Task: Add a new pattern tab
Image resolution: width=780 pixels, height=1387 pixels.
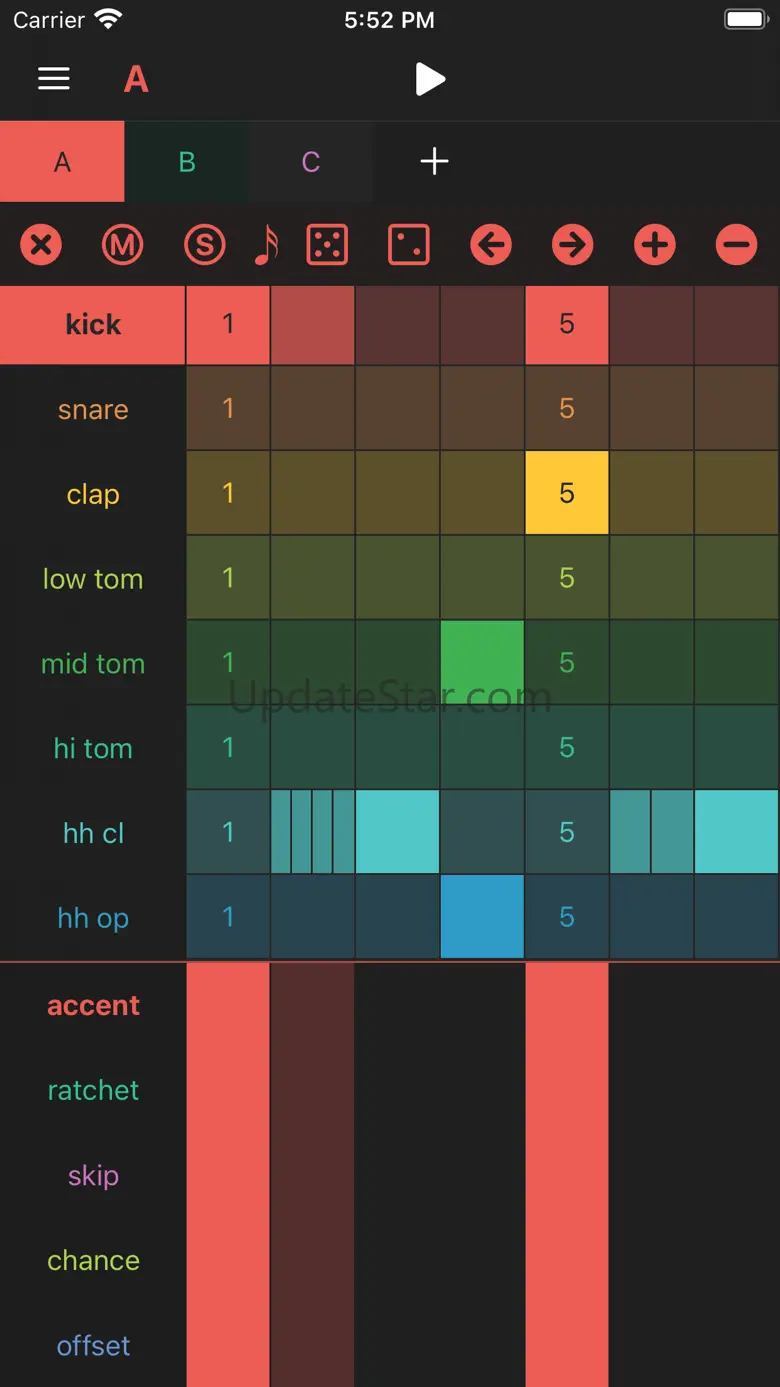Action: tap(434, 162)
